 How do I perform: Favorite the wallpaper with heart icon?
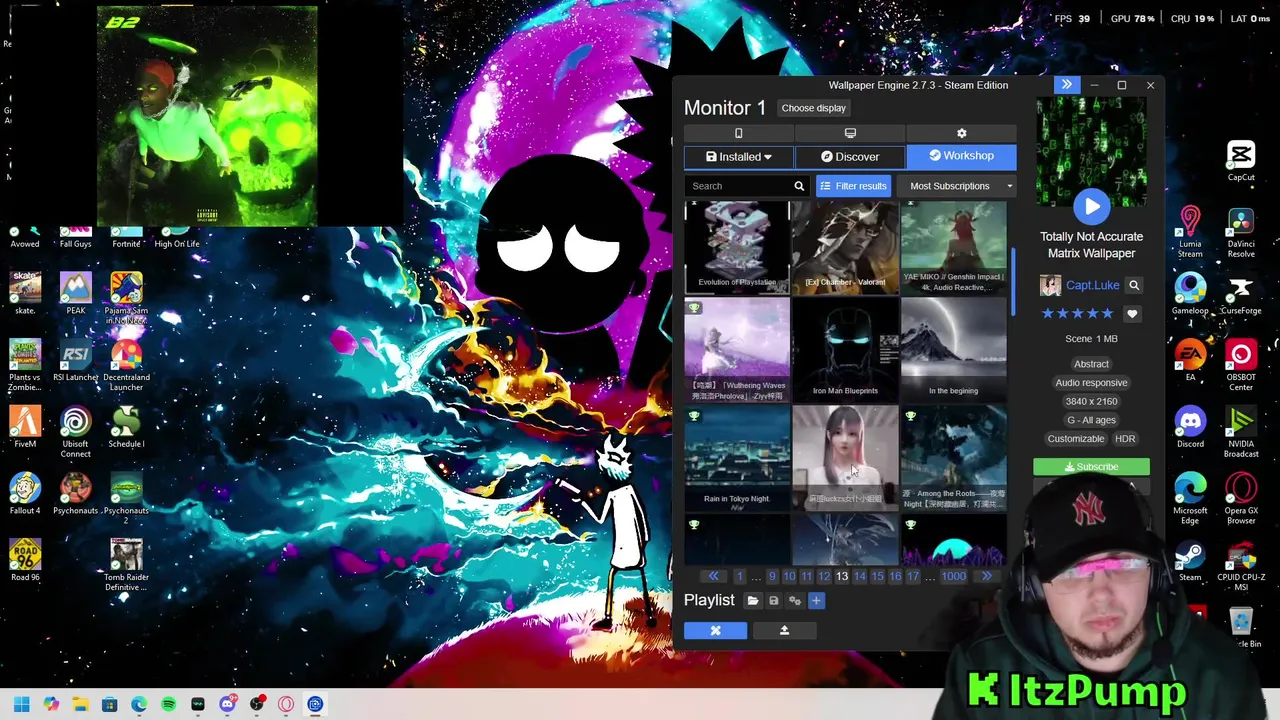(1132, 314)
